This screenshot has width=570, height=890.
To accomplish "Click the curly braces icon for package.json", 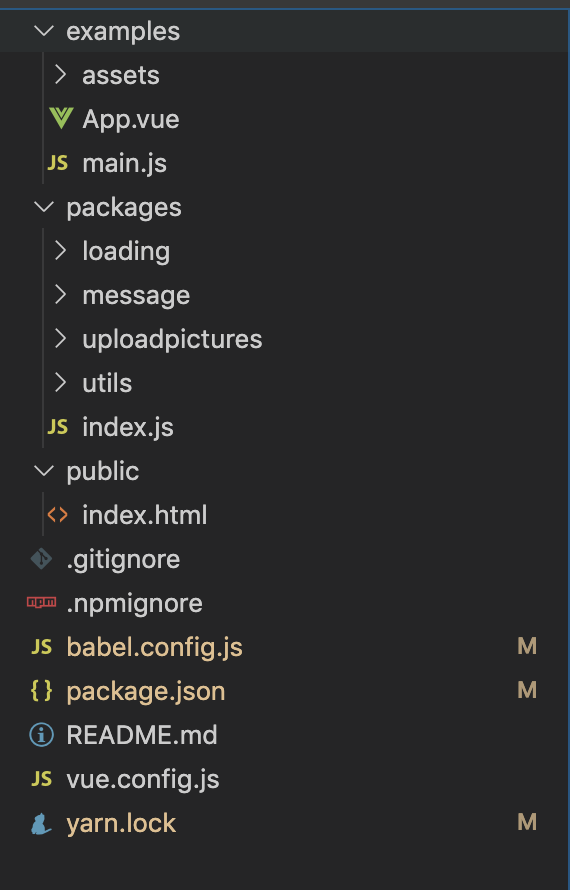I will tap(41, 691).
